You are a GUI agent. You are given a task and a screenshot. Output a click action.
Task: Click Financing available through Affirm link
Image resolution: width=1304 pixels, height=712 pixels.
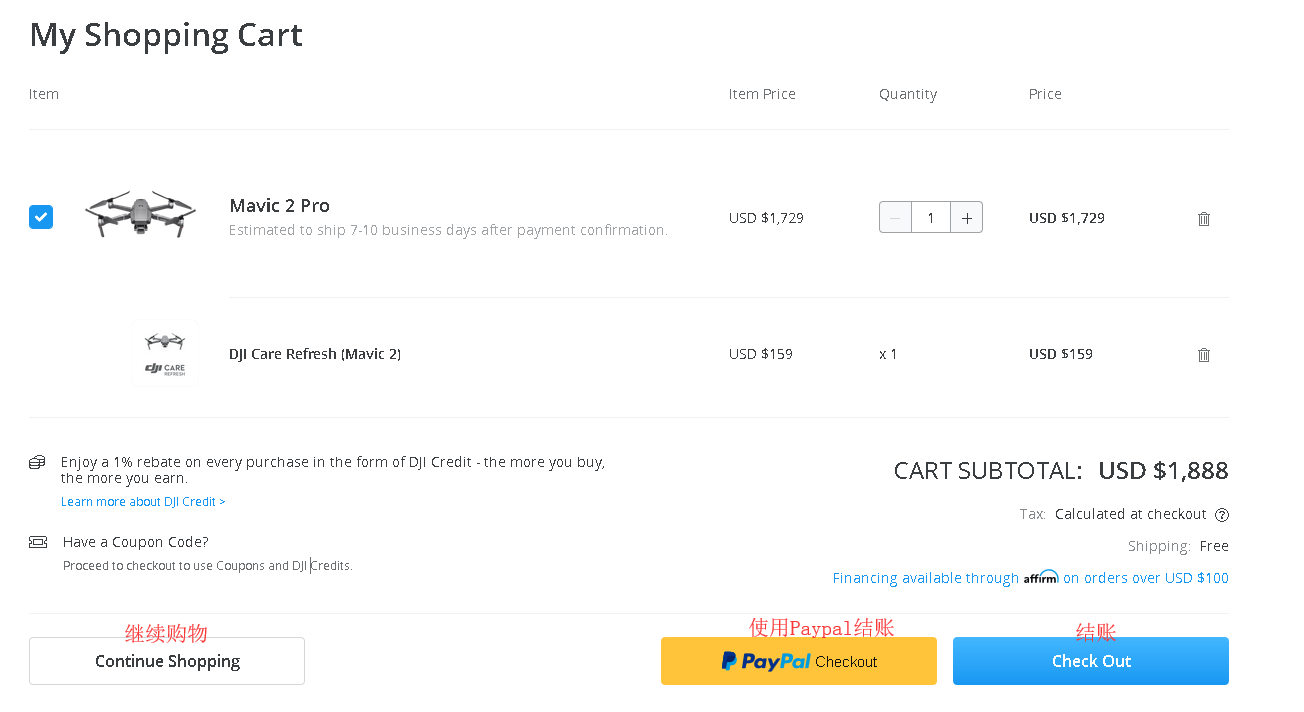925,578
